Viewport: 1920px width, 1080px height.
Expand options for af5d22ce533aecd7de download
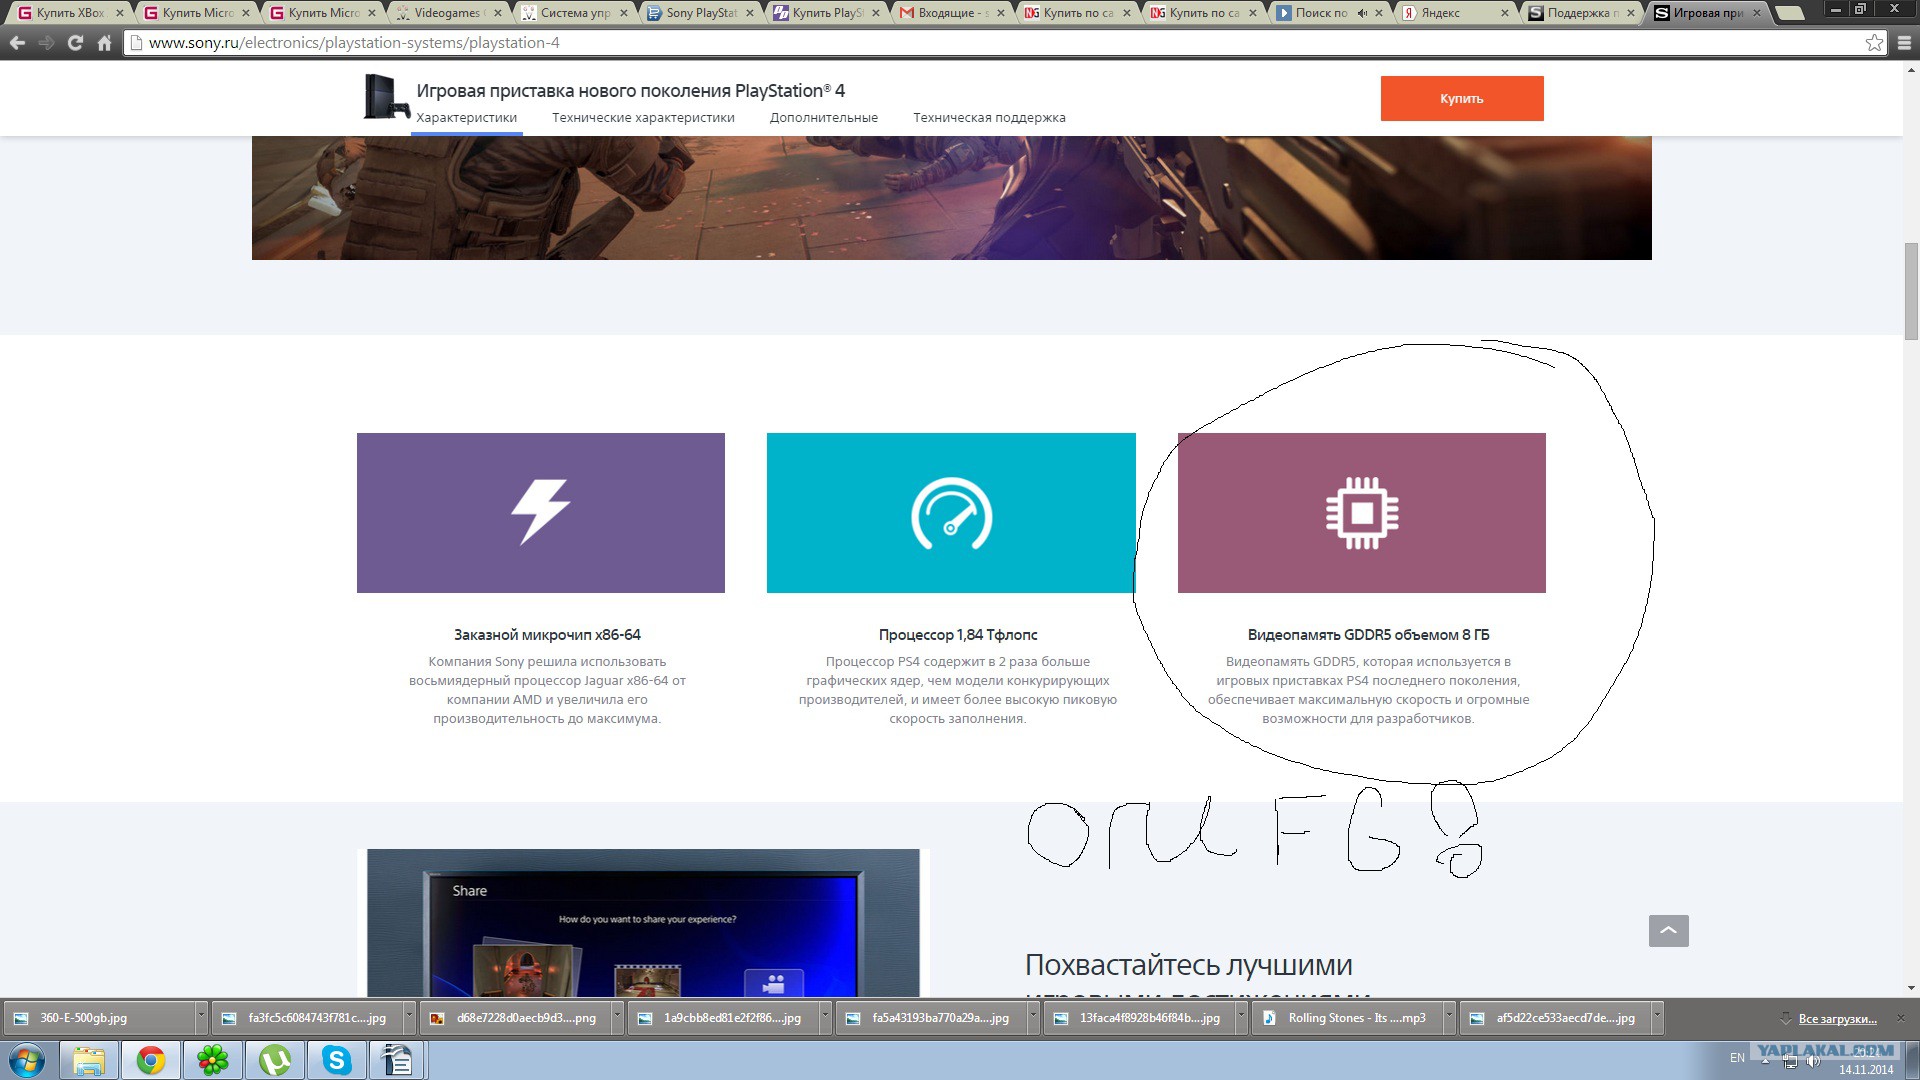point(1657,1018)
